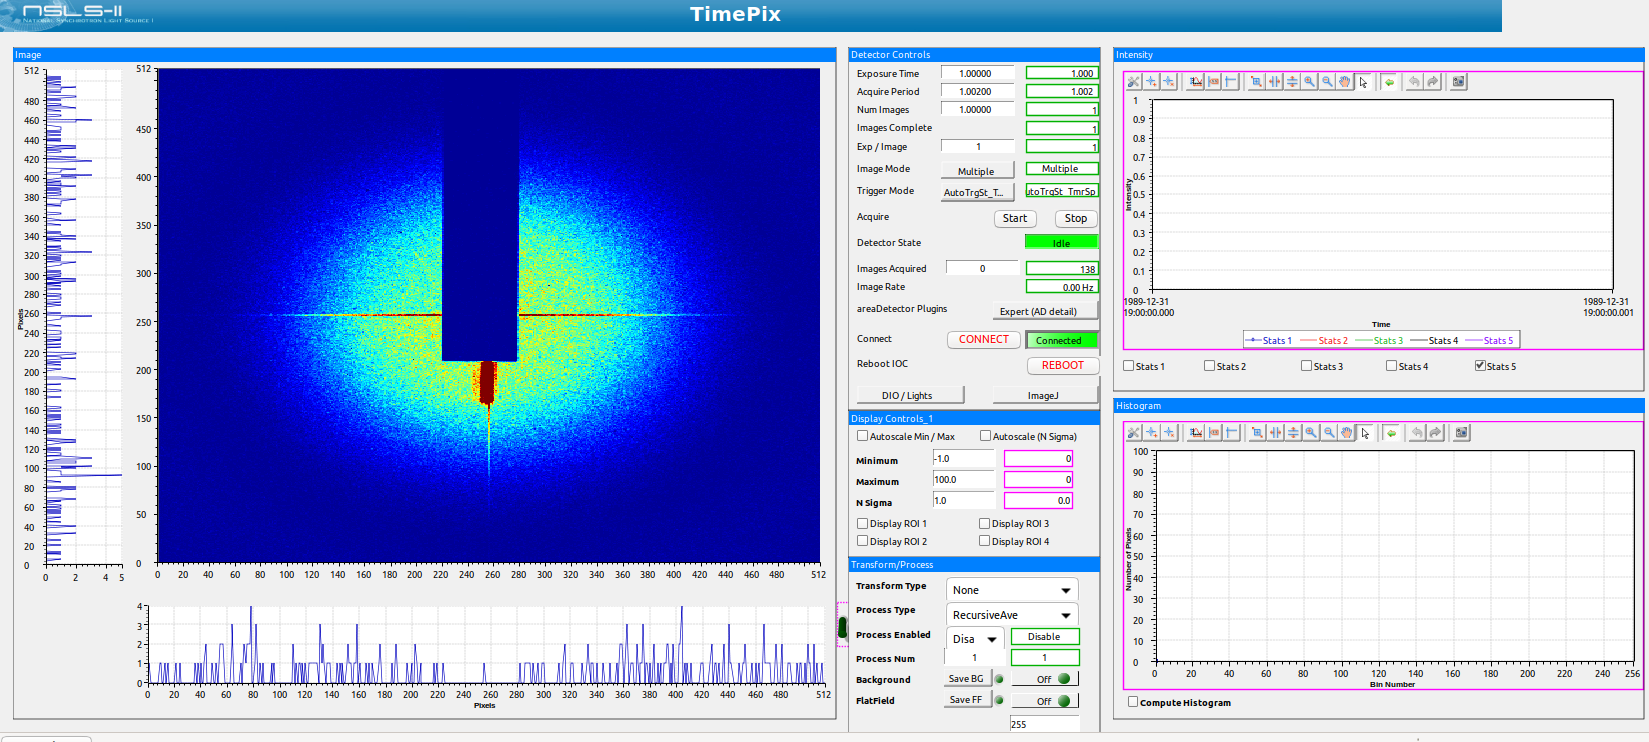The image size is (1649, 742).
Task: Check Display ROI 2
Action: pos(863,541)
